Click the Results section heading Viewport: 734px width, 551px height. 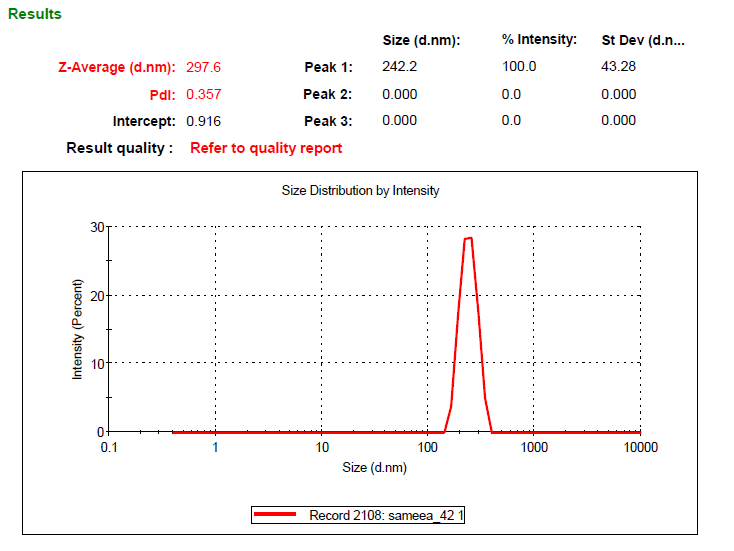point(35,14)
